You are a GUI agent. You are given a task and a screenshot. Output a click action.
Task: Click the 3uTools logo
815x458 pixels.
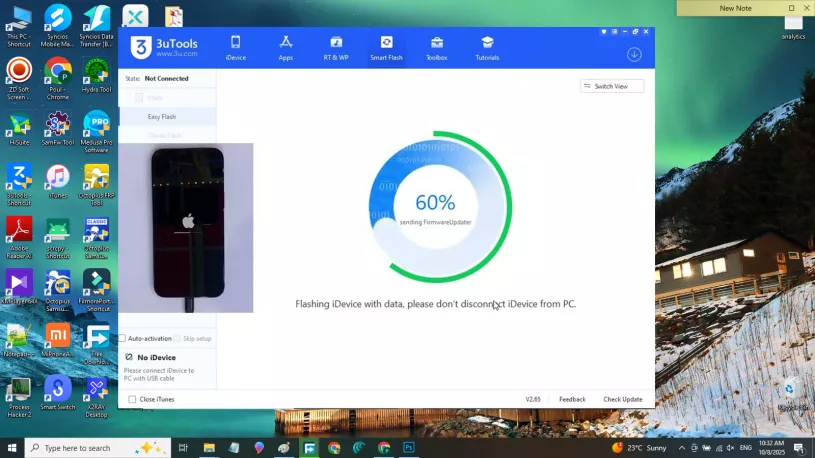coord(142,48)
